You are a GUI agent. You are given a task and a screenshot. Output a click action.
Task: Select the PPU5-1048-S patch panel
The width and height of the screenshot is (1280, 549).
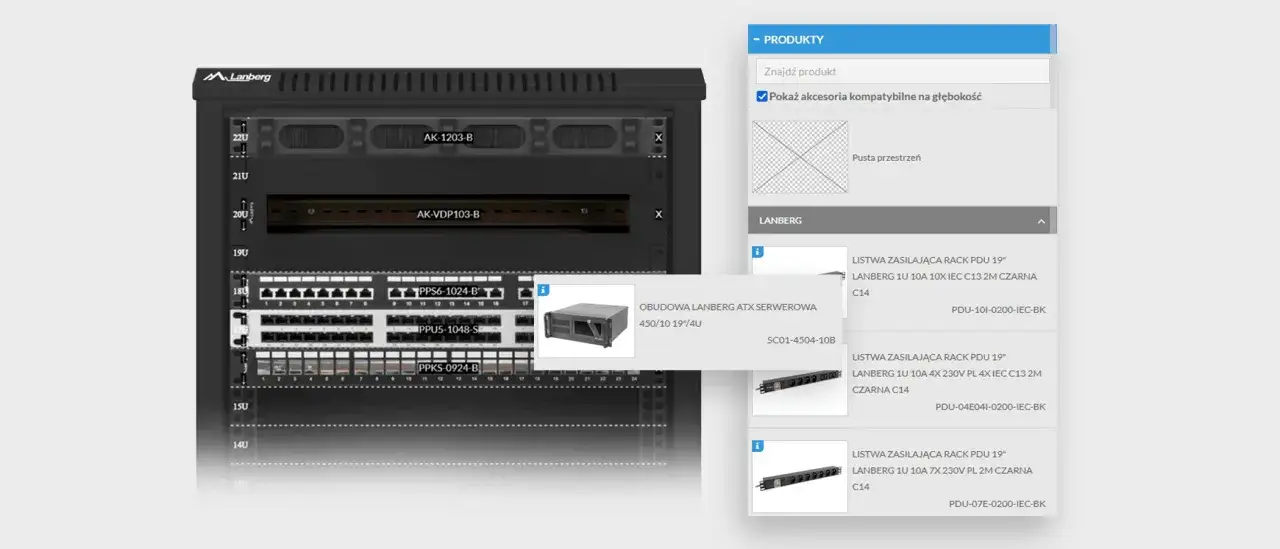[448, 329]
